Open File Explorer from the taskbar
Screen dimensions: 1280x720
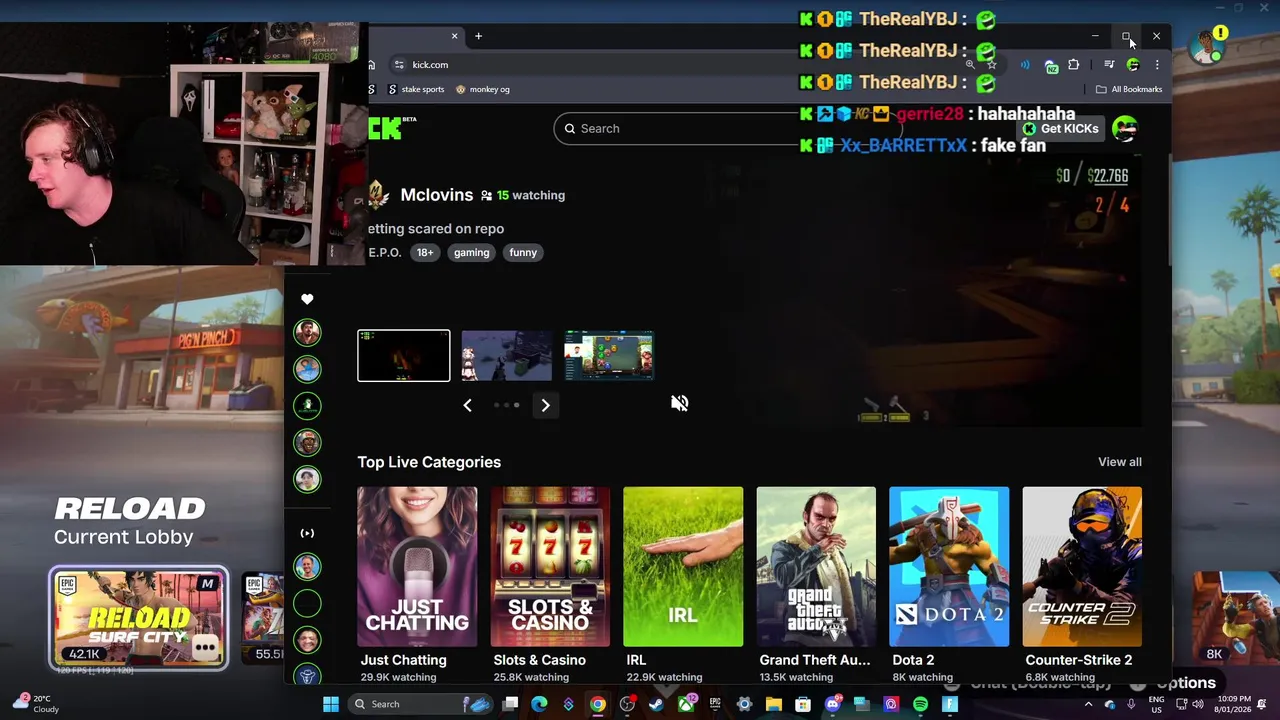pos(773,704)
